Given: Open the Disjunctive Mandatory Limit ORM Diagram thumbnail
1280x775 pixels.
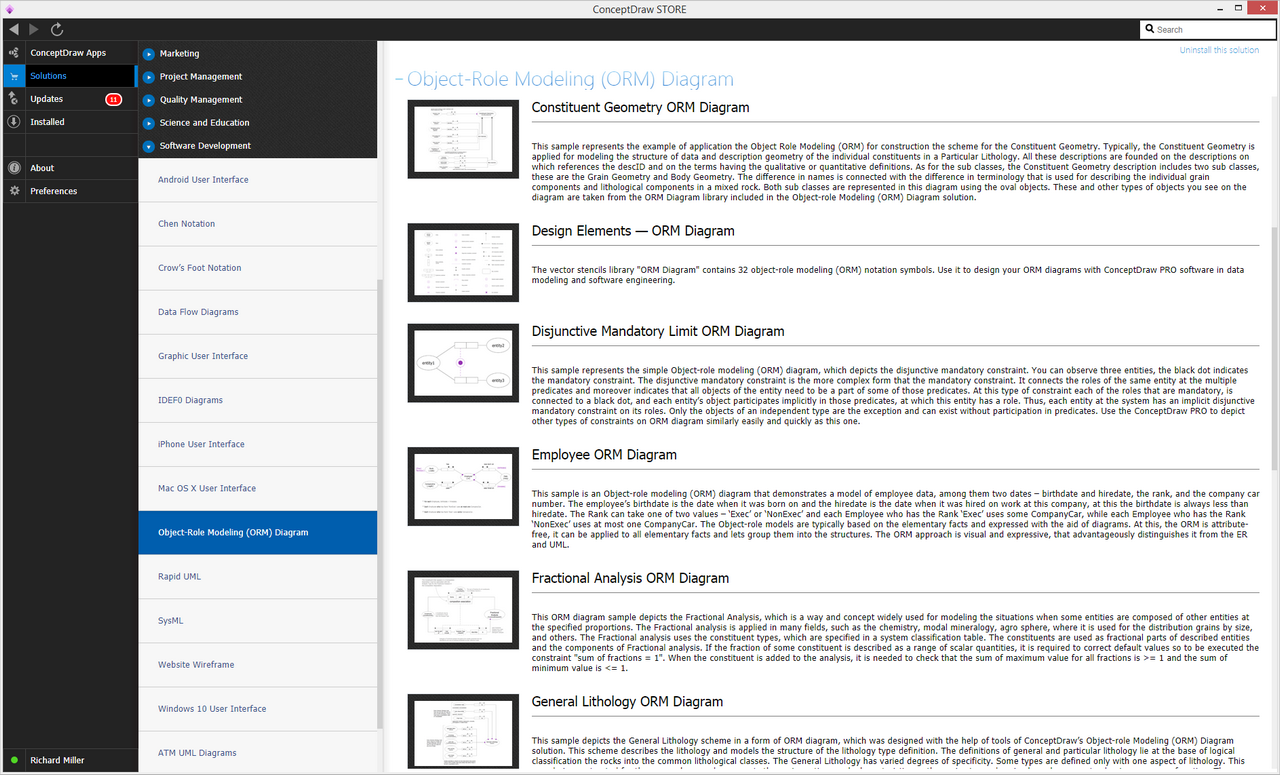Looking at the screenshot, I should (463, 363).
